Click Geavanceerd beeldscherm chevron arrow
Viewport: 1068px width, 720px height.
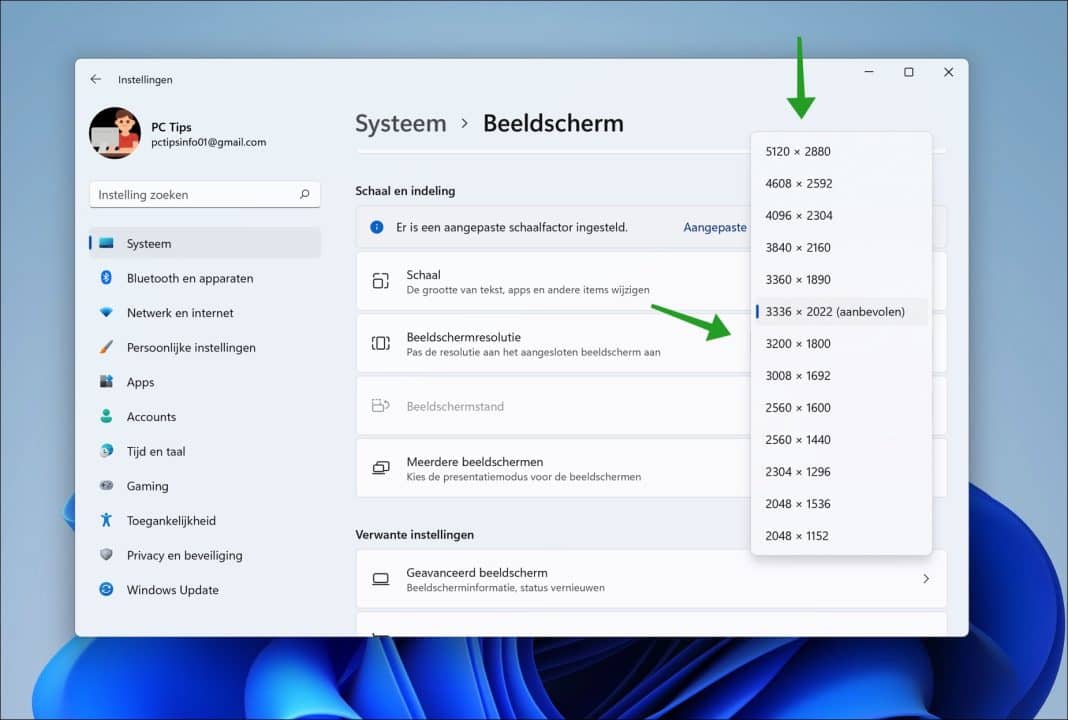(x=926, y=578)
